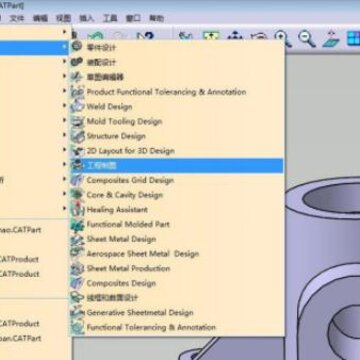Screen dimensions: 360x360
Task: Click the Weld Design workbench icon
Action: pyautogui.click(x=77, y=106)
